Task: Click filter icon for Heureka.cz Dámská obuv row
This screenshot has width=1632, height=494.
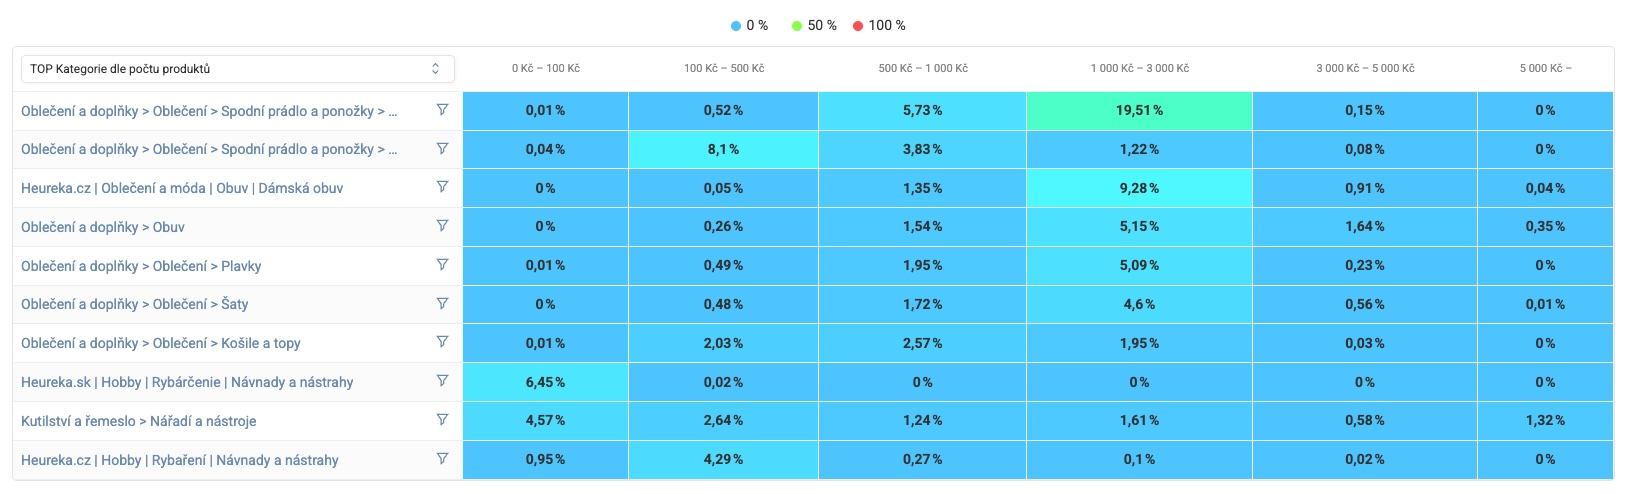Action: [x=442, y=187]
